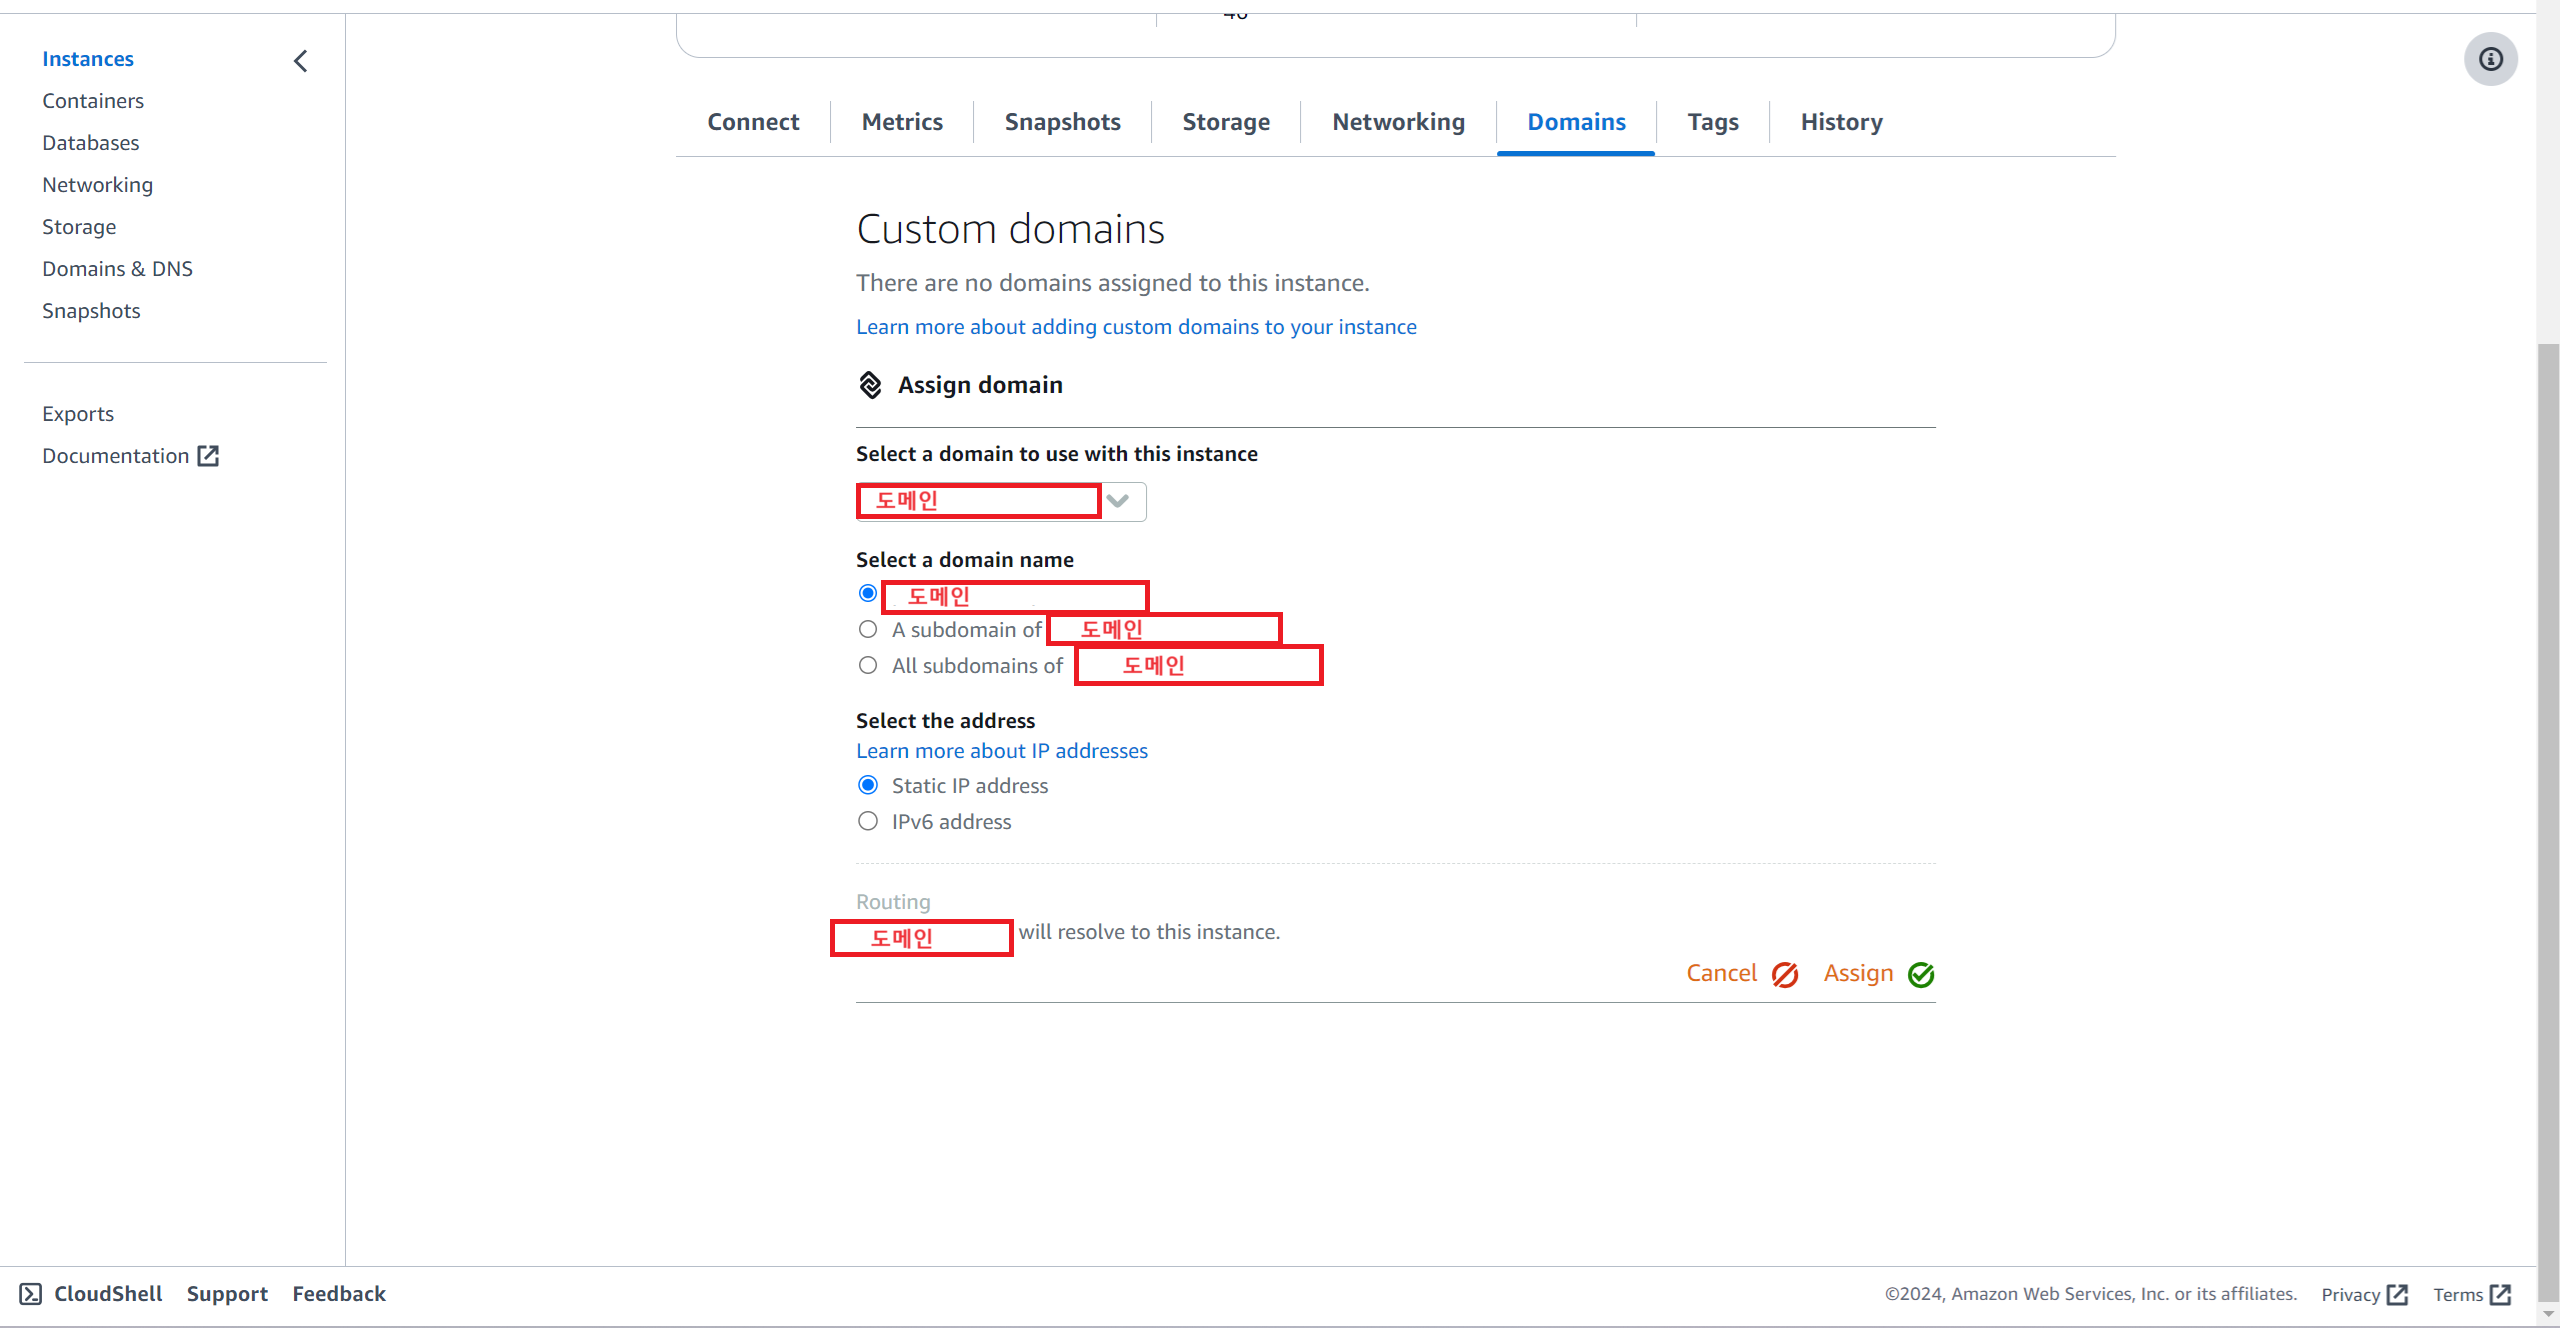Switch to the Networking tab
This screenshot has width=2560, height=1328.
tap(1398, 122)
